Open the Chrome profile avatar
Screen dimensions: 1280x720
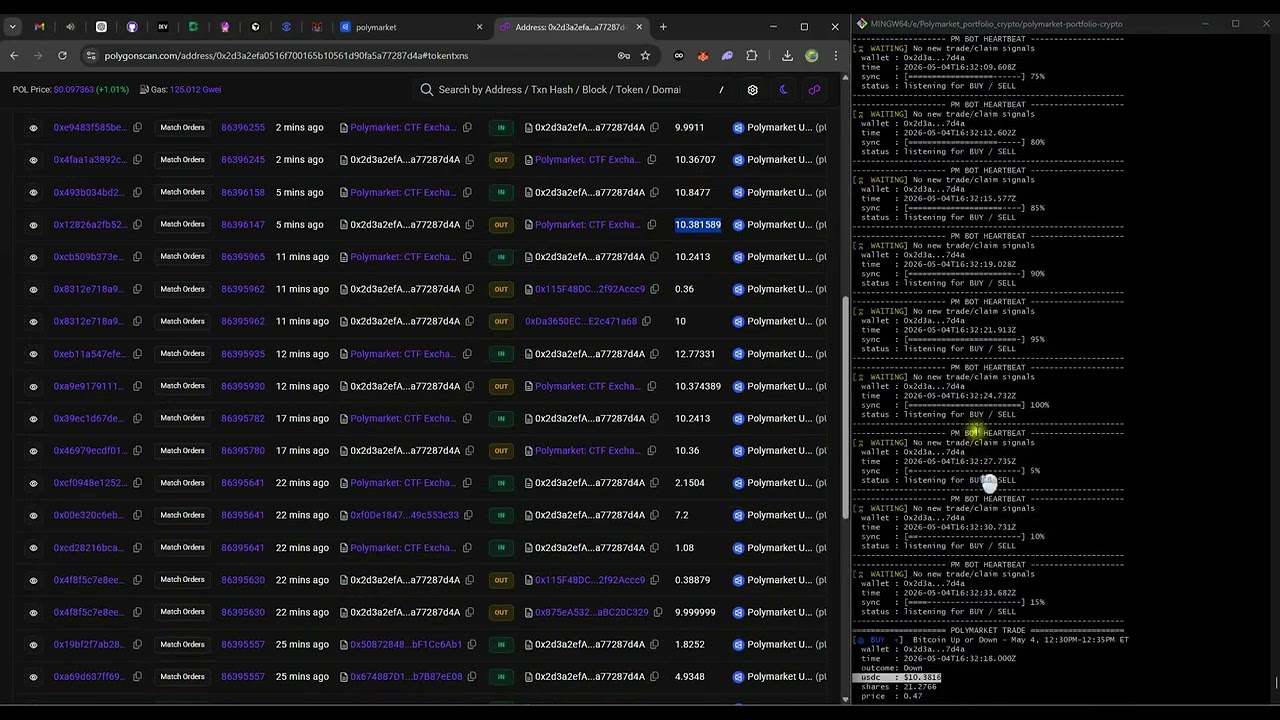(811, 56)
